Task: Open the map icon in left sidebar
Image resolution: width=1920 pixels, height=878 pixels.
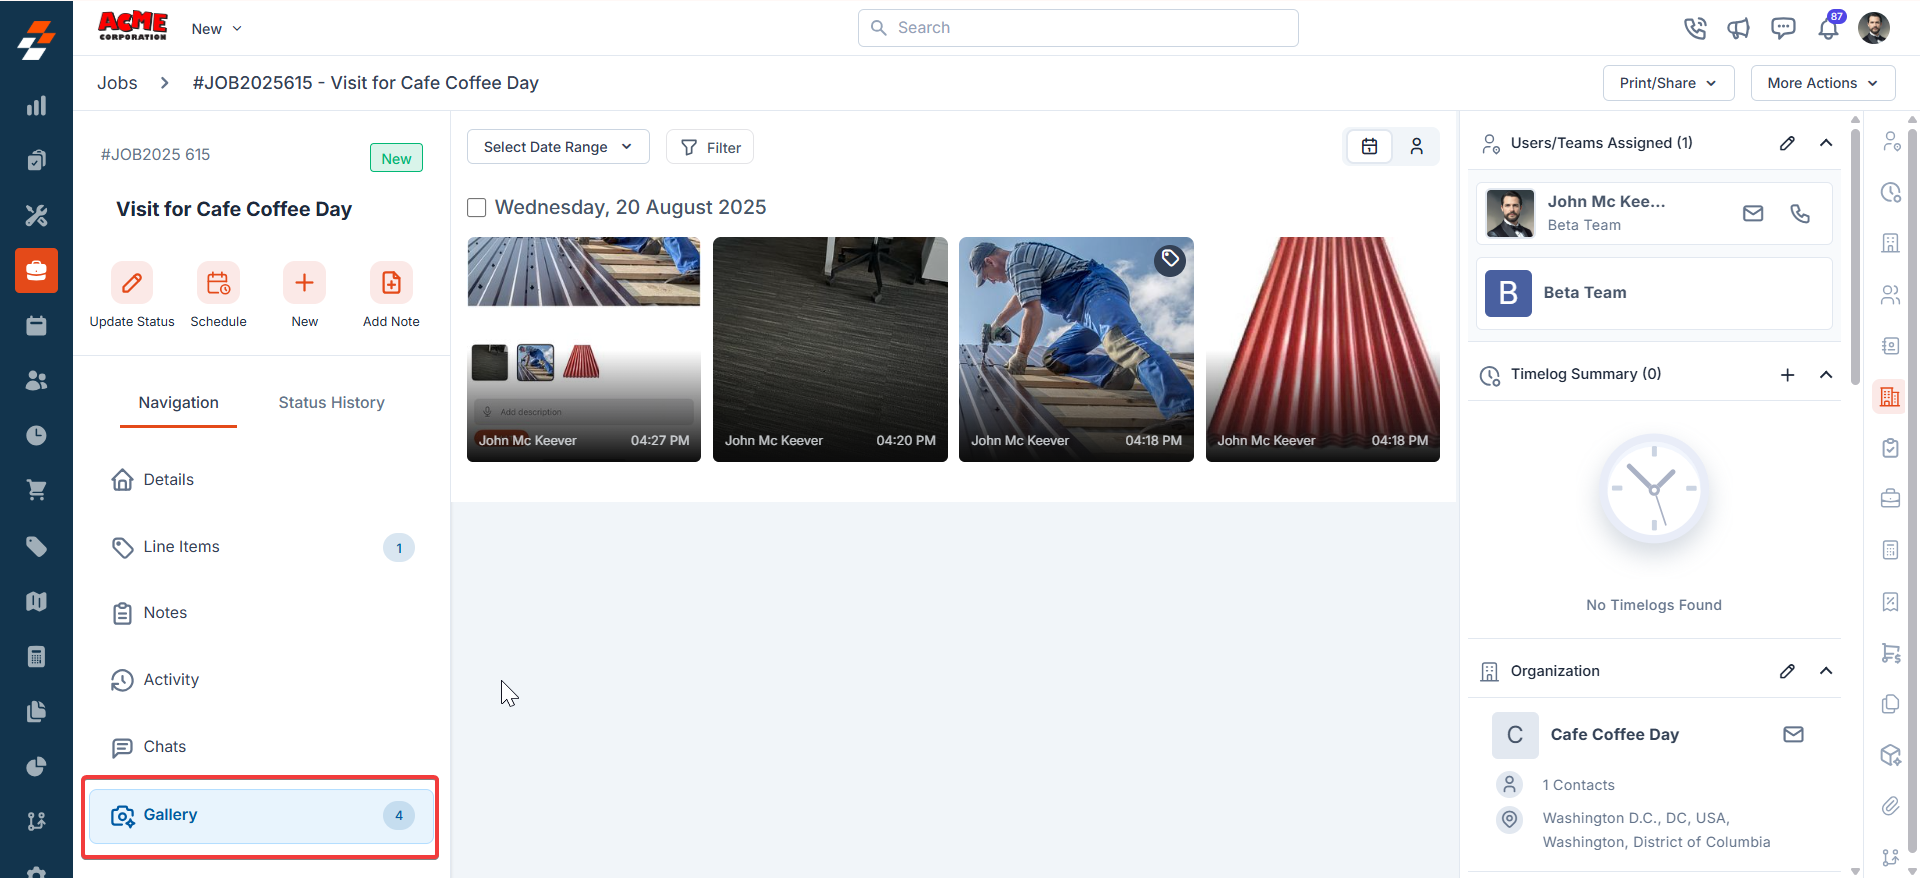Action: click(x=36, y=601)
